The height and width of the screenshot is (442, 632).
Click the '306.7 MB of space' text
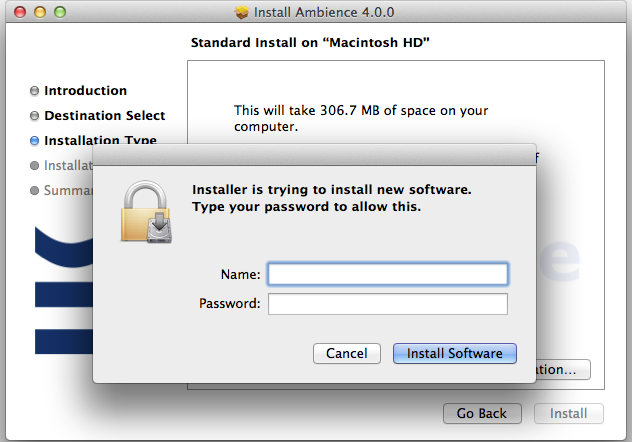click(x=377, y=110)
